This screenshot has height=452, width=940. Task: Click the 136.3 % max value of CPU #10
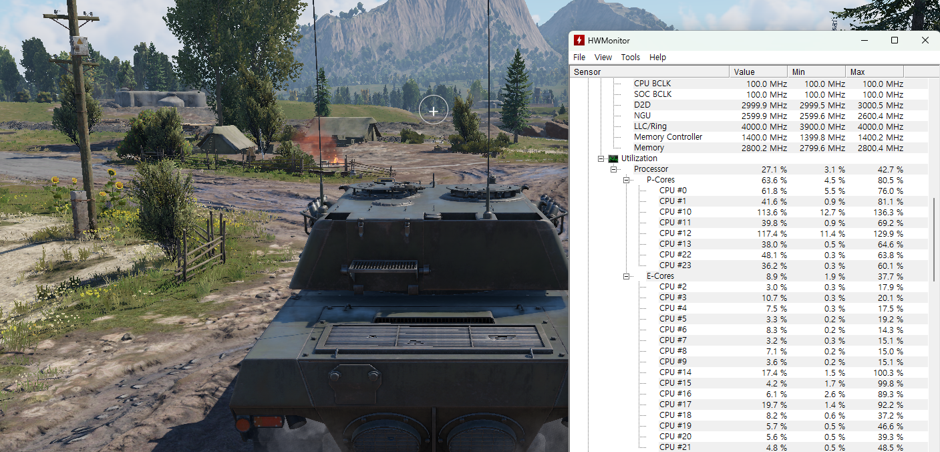tap(890, 212)
